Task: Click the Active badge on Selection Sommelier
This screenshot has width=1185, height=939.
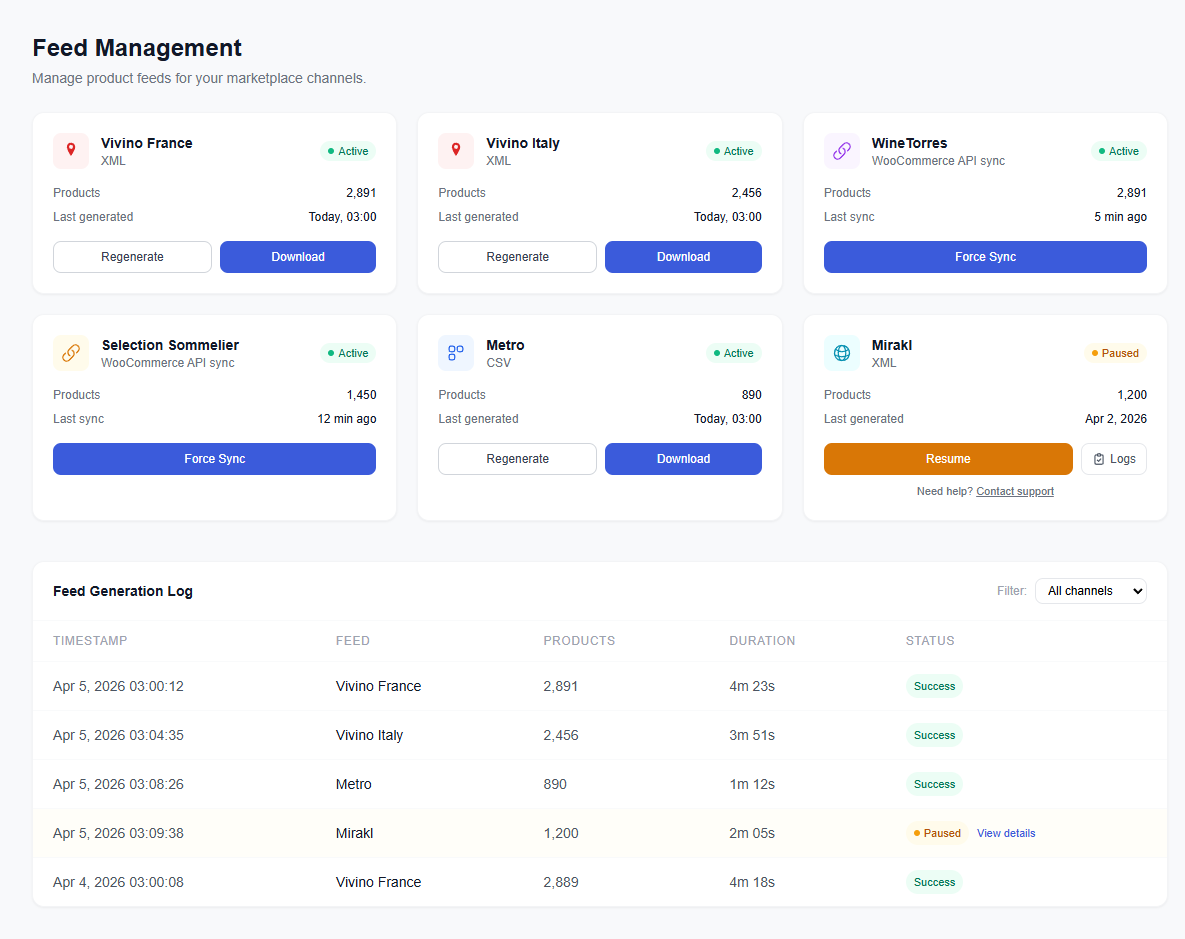Action: (348, 353)
